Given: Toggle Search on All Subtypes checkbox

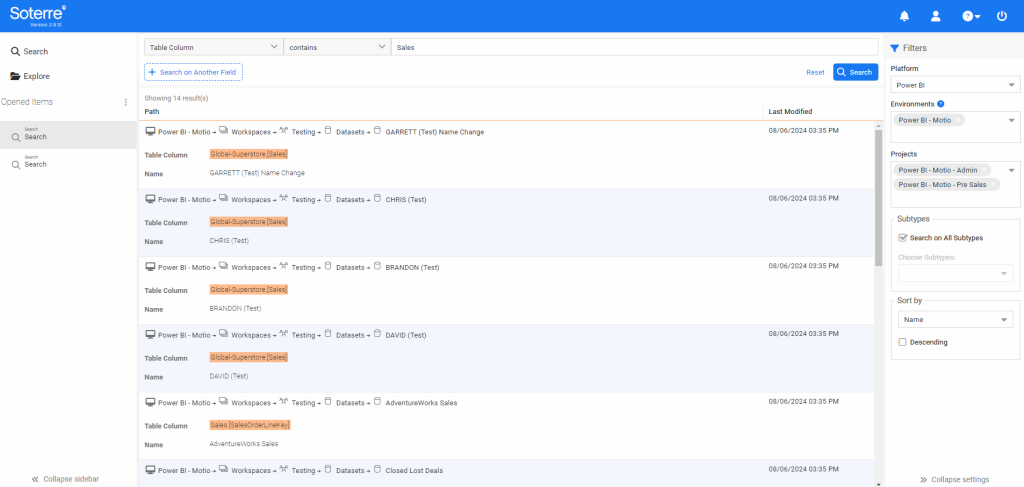Looking at the screenshot, I should pyautogui.click(x=903, y=238).
